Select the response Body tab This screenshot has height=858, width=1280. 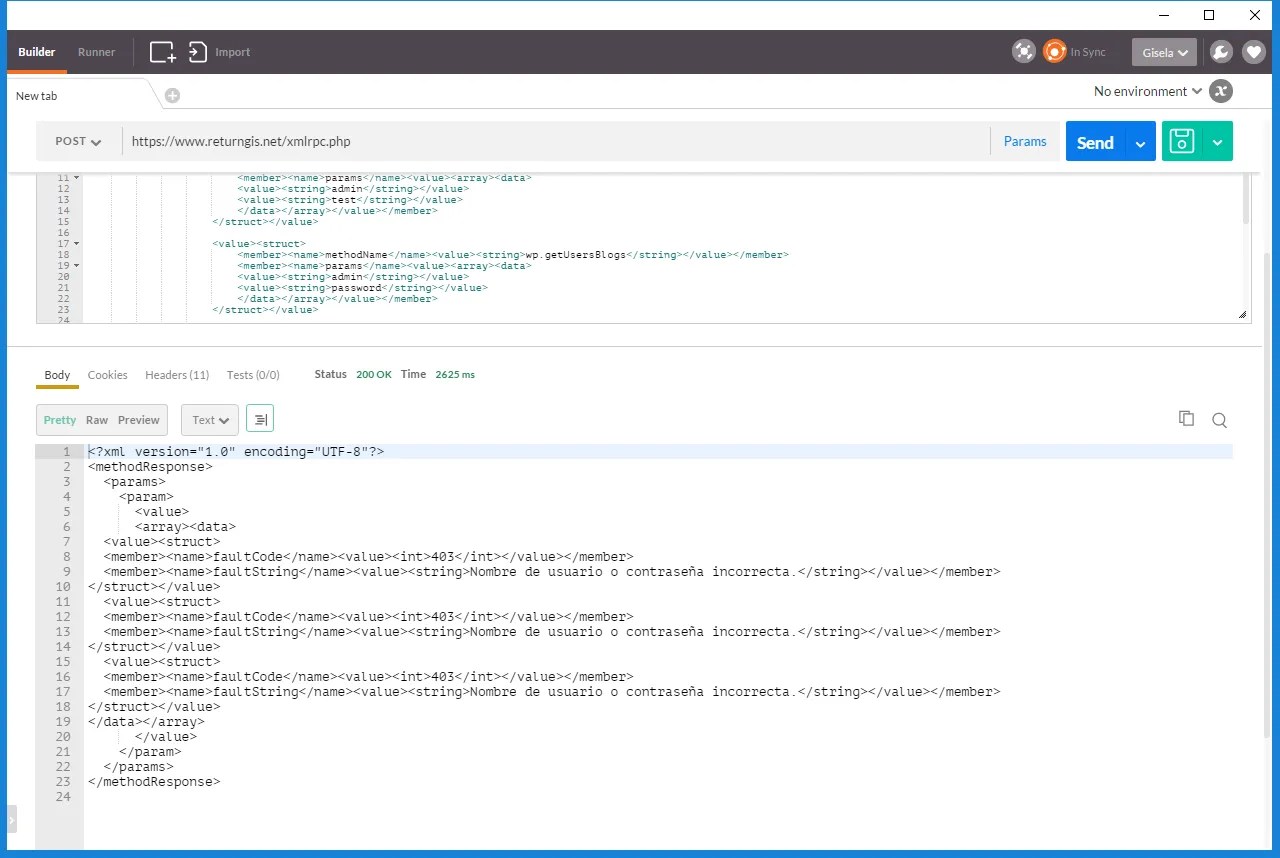[x=57, y=375]
